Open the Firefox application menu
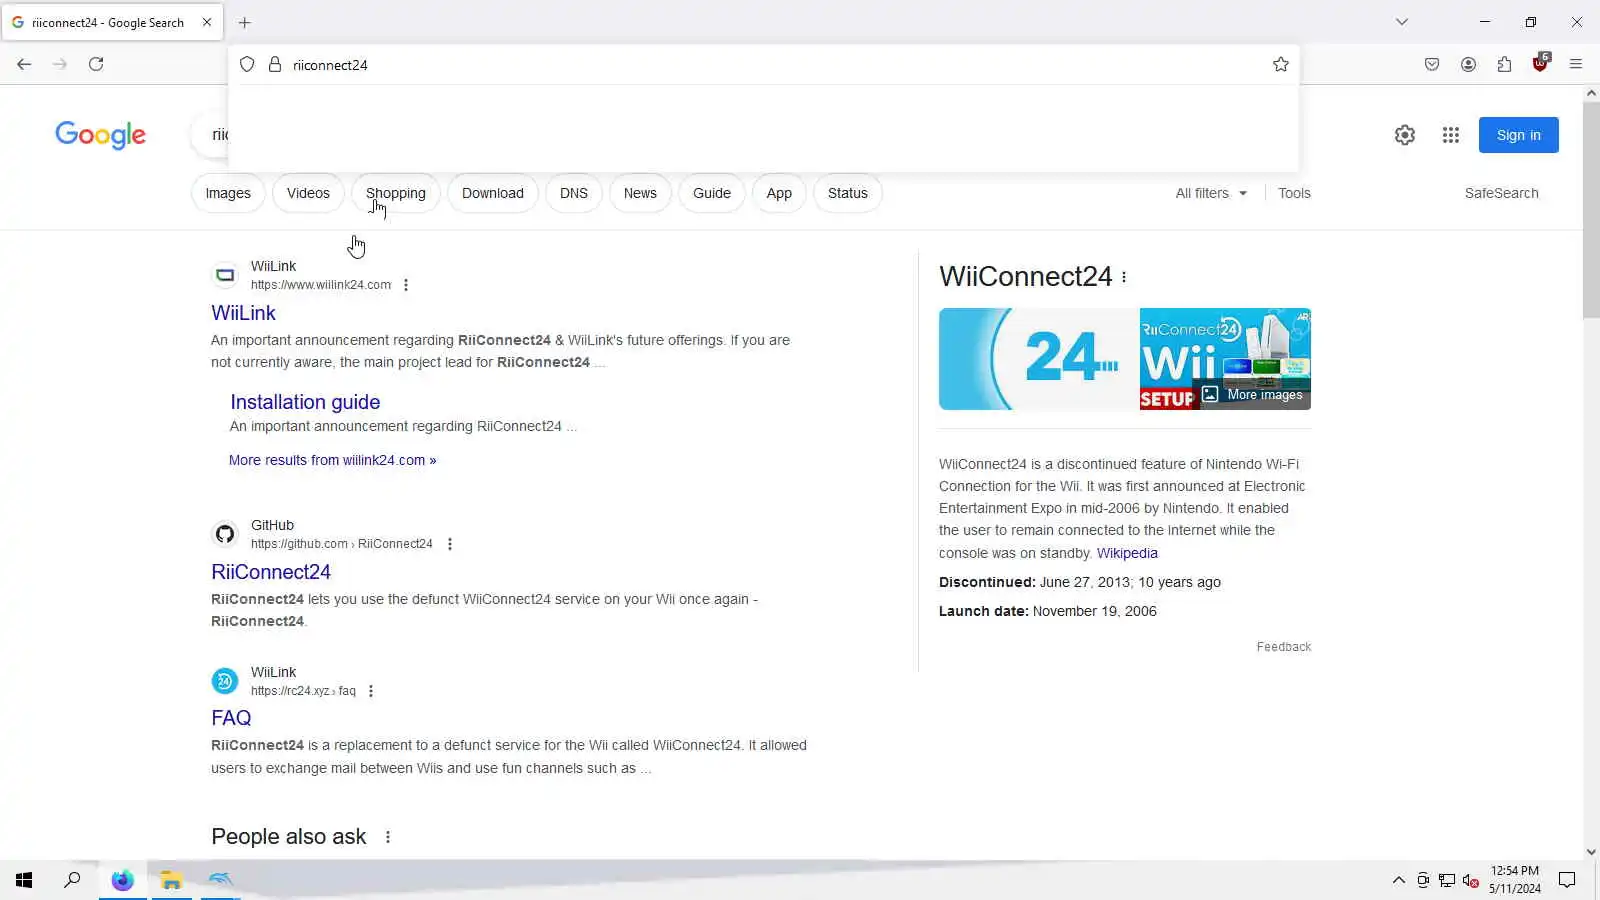1600x900 pixels. click(1576, 64)
